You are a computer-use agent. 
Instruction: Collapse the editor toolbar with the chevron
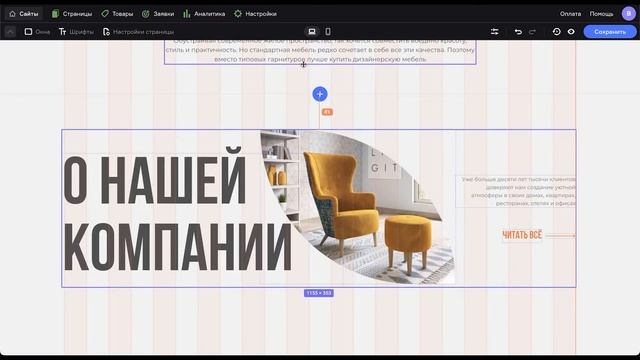tap(10, 31)
